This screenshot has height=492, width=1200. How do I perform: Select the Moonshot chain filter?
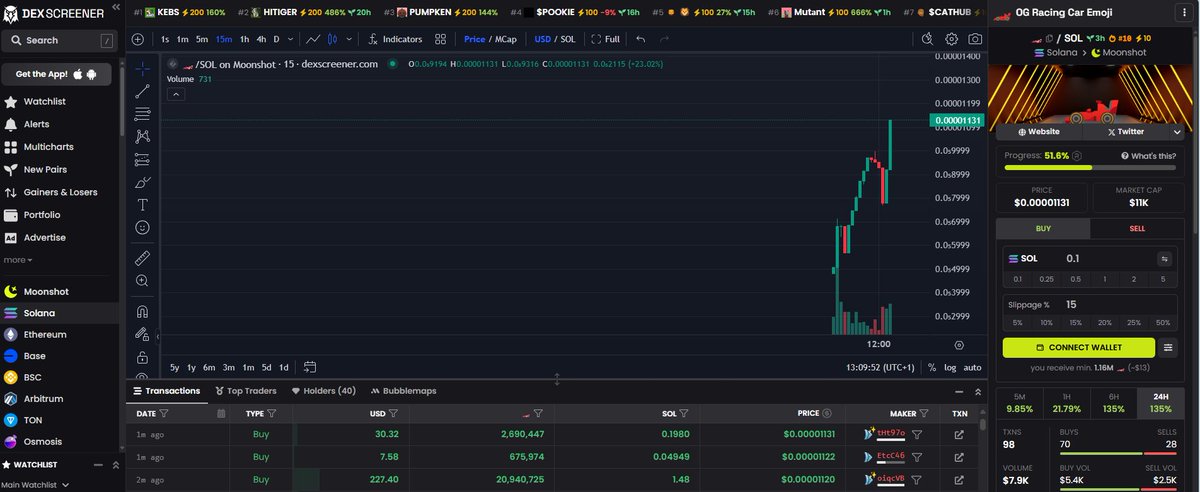45,291
